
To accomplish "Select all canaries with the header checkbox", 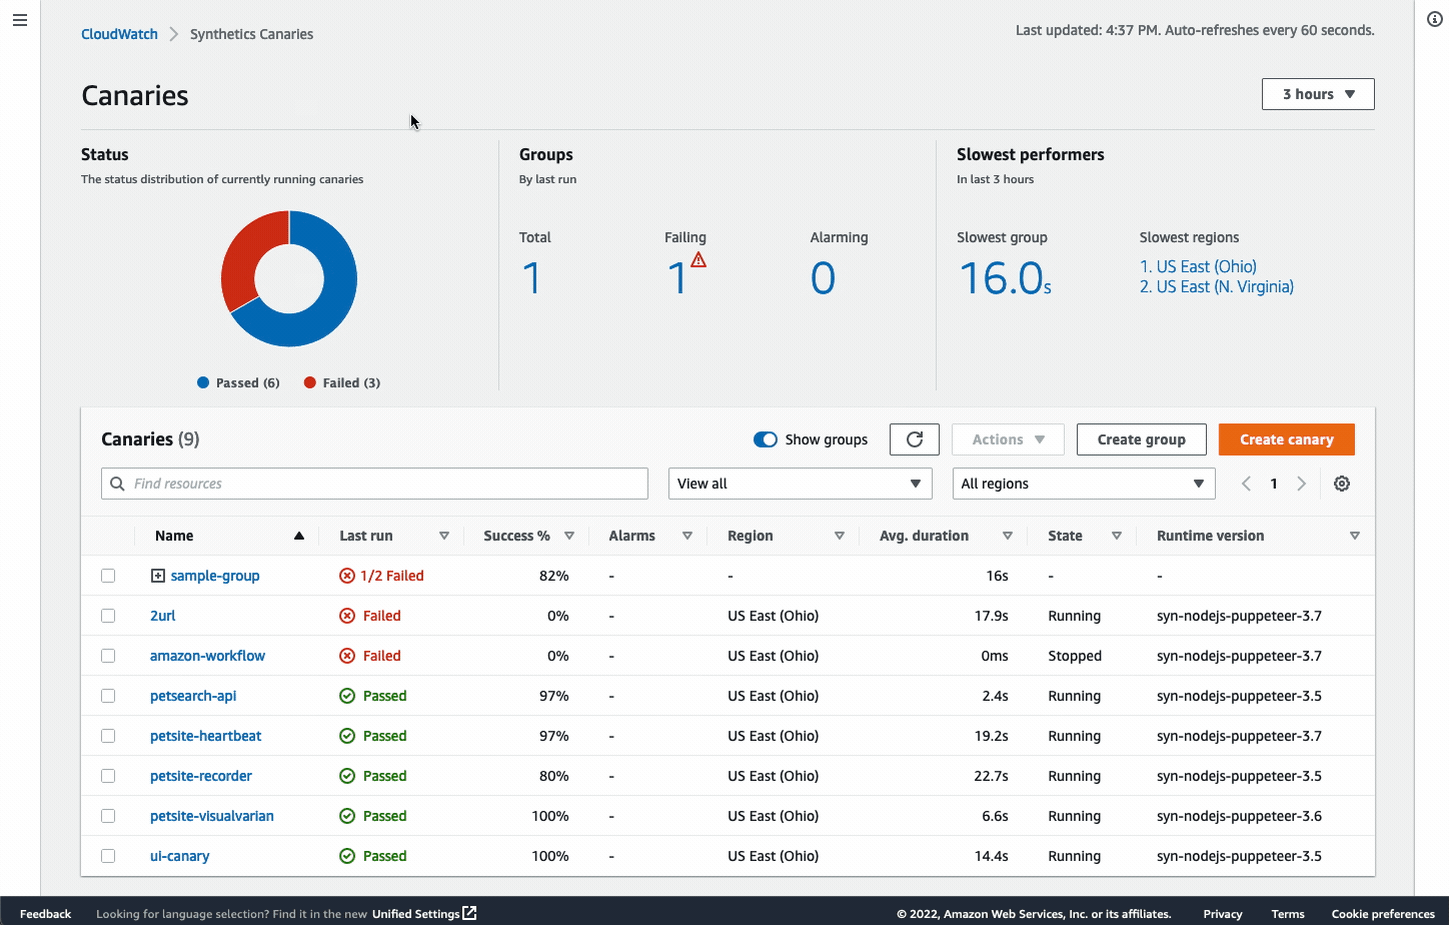I will [x=108, y=535].
